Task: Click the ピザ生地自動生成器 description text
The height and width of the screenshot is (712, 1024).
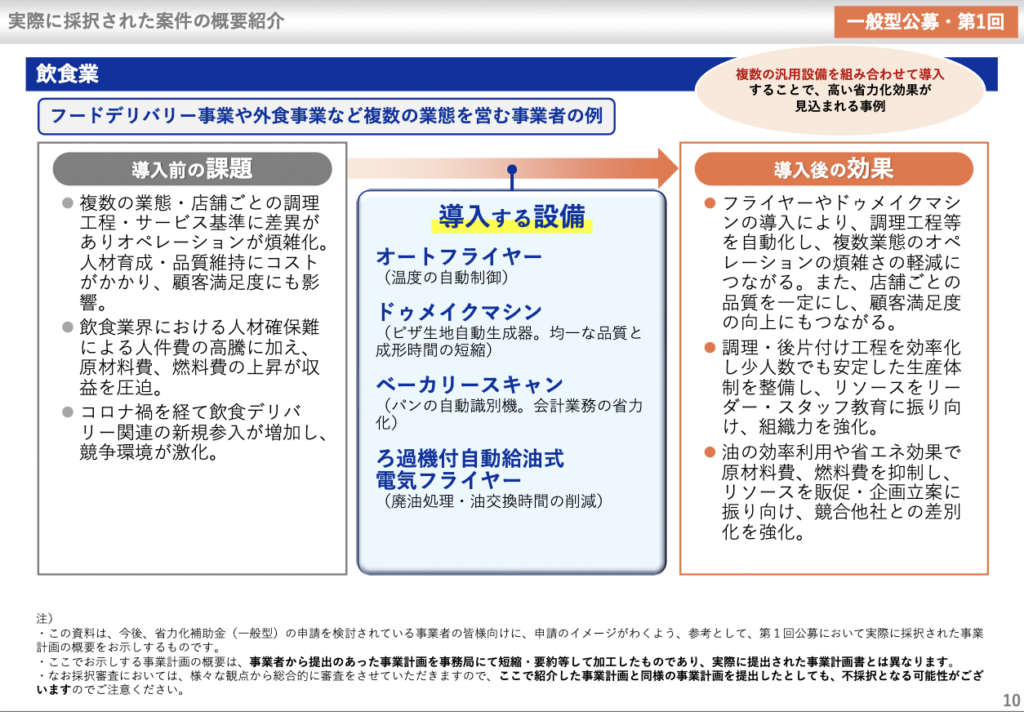Action: (x=509, y=341)
